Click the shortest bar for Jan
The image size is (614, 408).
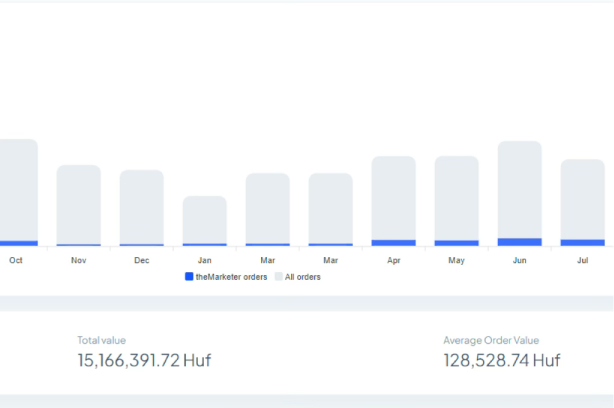pyautogui.click(x=204, y=219)
